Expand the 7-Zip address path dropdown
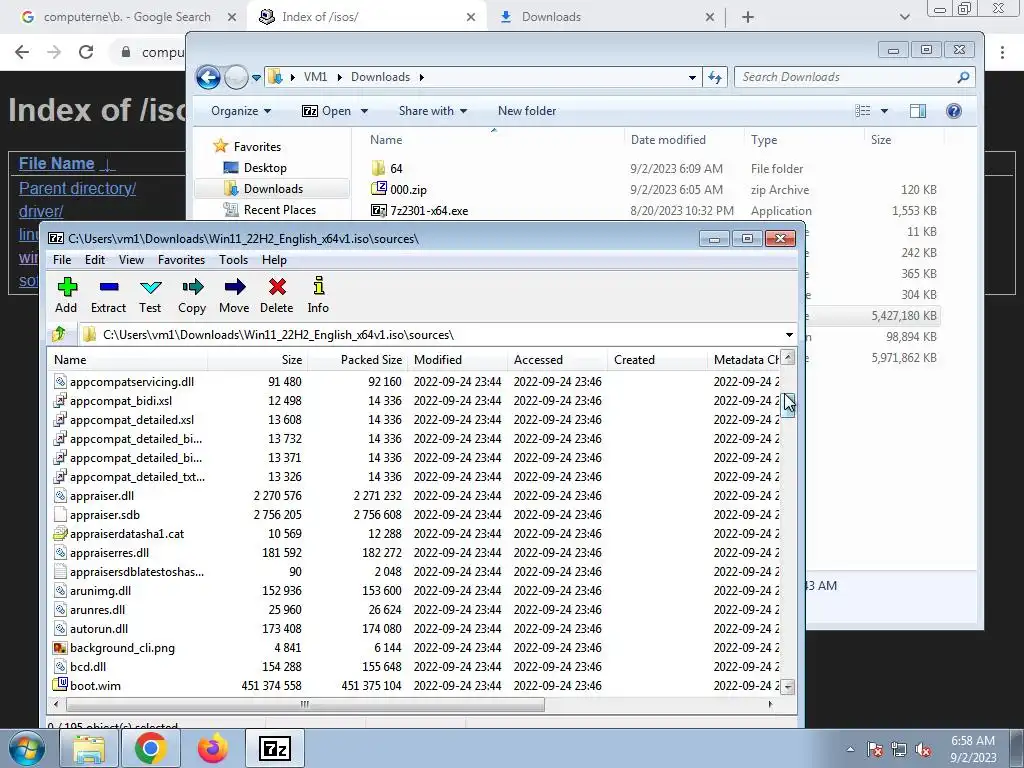 (789, 335)
